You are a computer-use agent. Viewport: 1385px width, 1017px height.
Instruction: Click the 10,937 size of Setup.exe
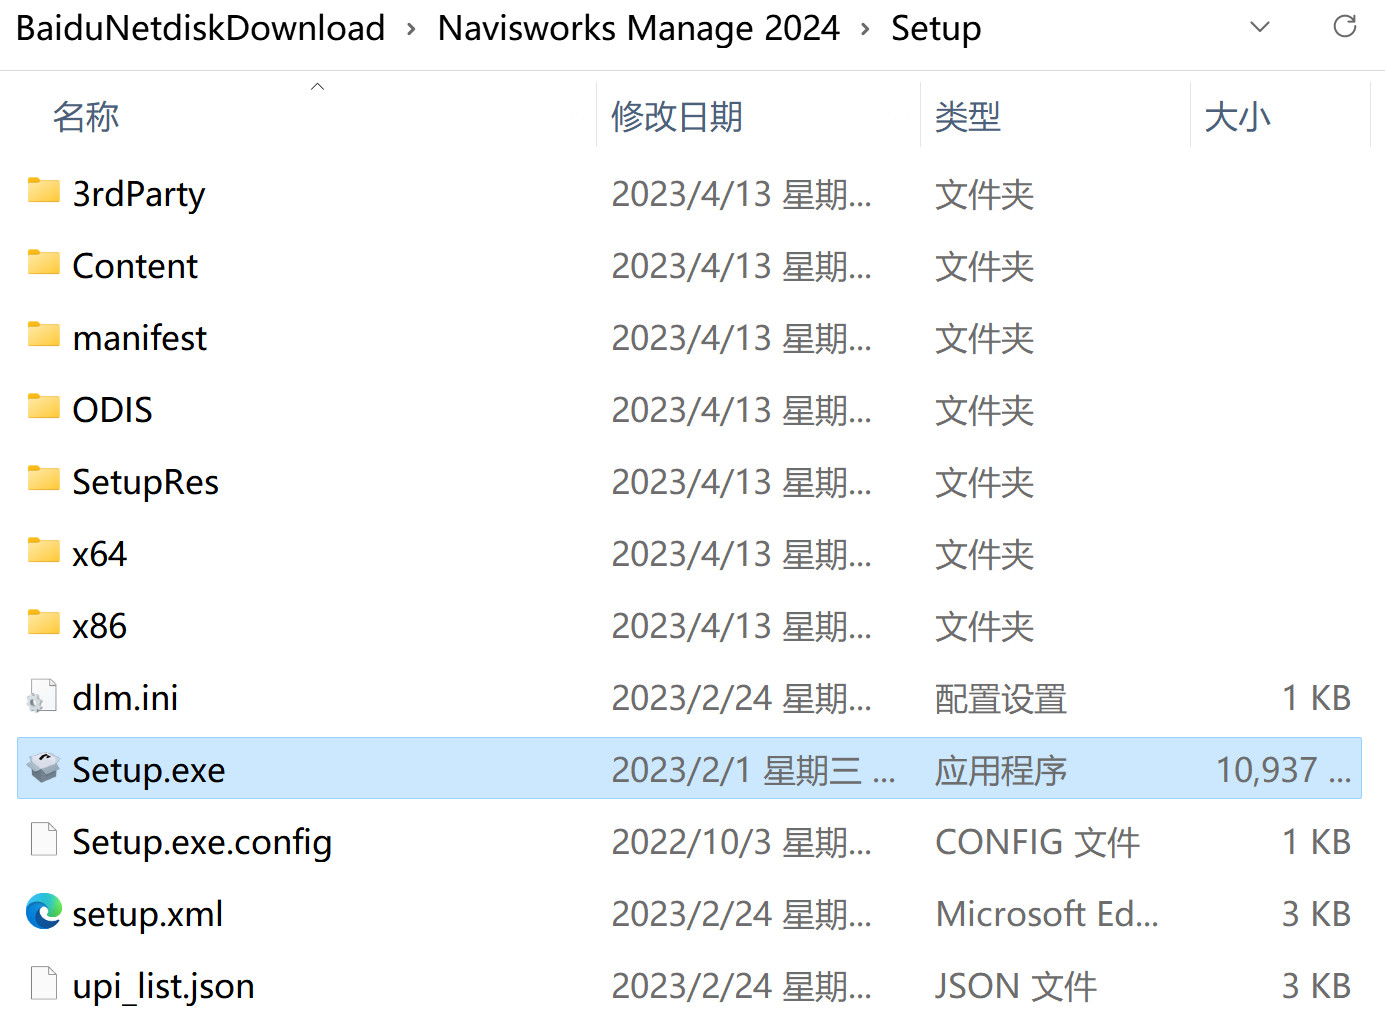[x=1284, y=770]
